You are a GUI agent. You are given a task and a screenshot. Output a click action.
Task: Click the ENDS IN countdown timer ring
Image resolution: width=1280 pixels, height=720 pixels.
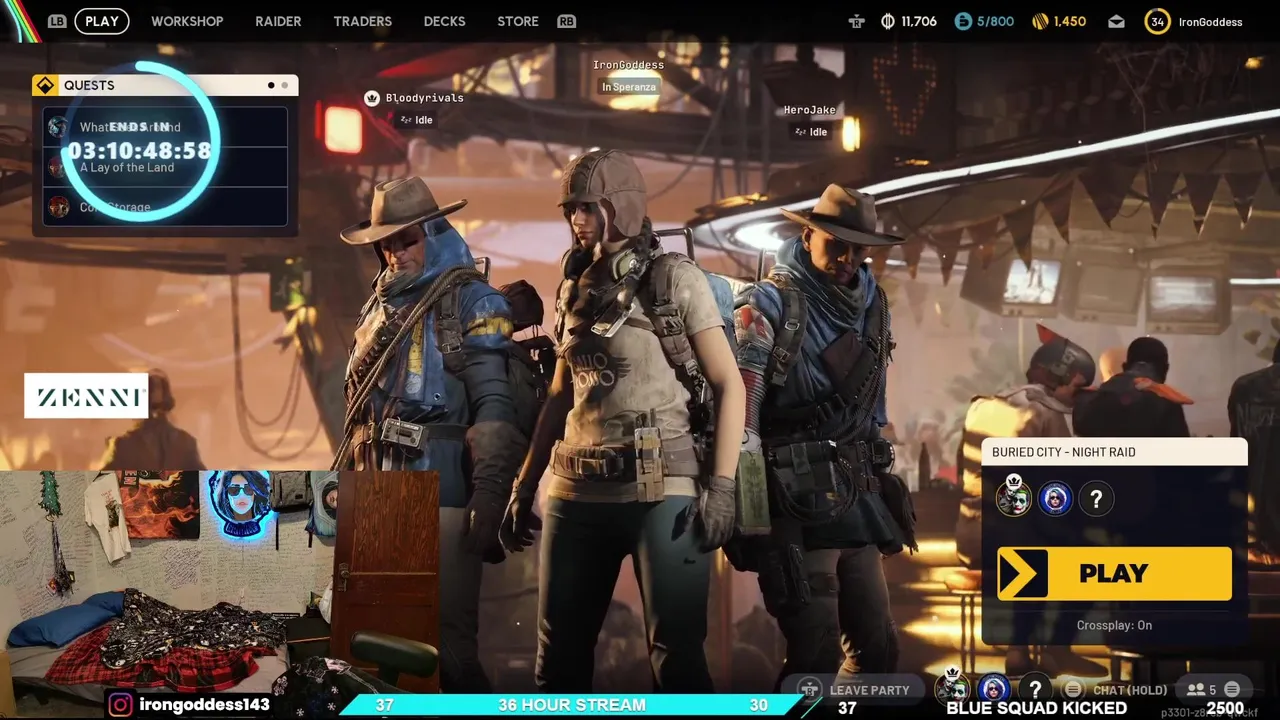(141, 142)
